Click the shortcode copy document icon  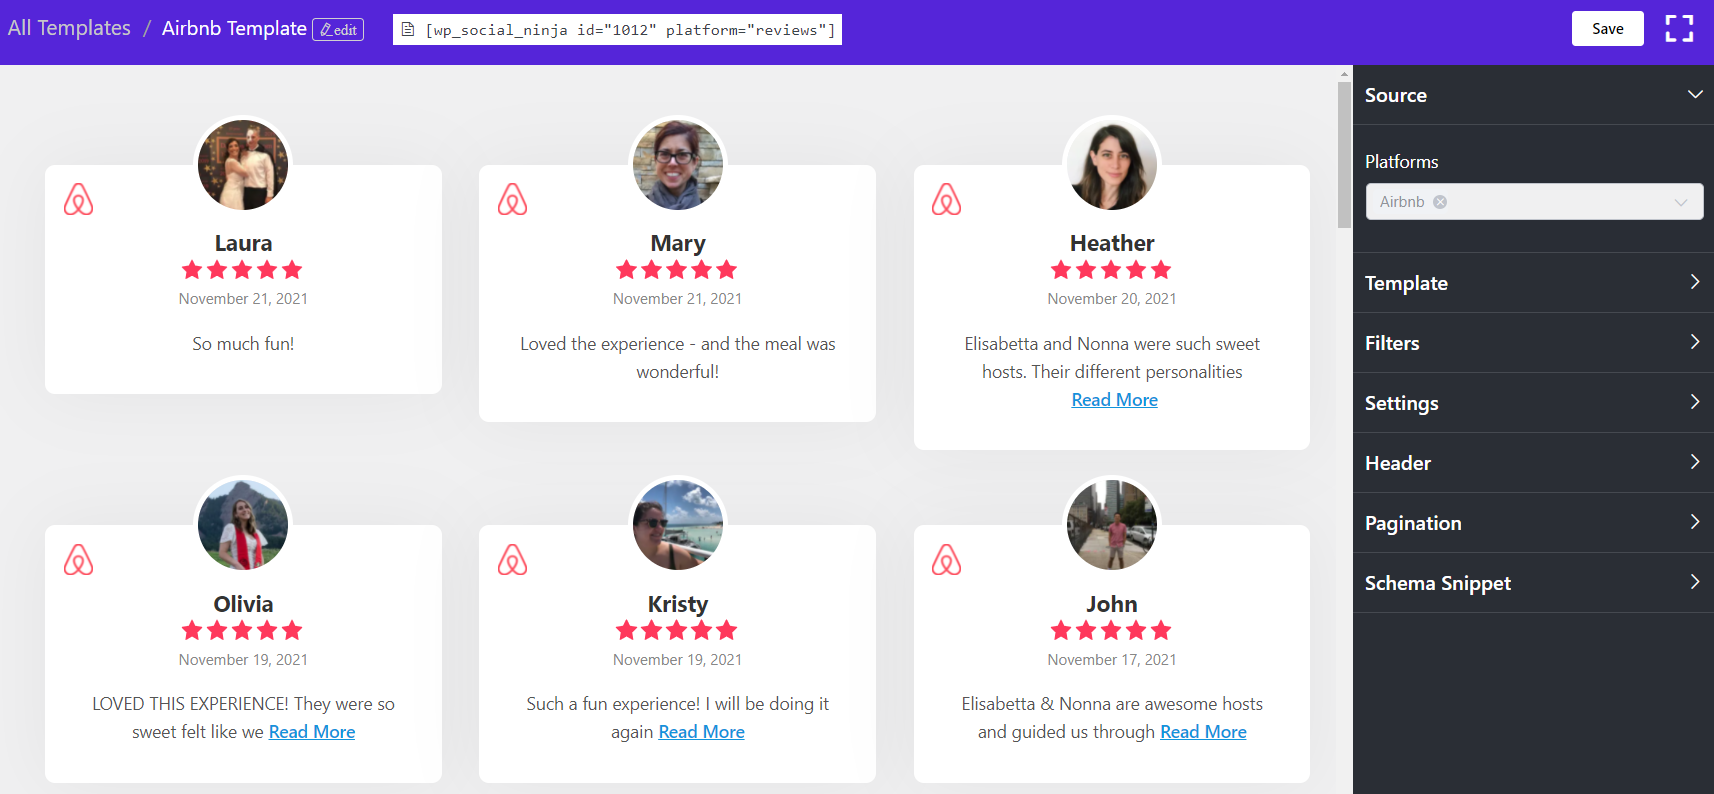[408, 30]
